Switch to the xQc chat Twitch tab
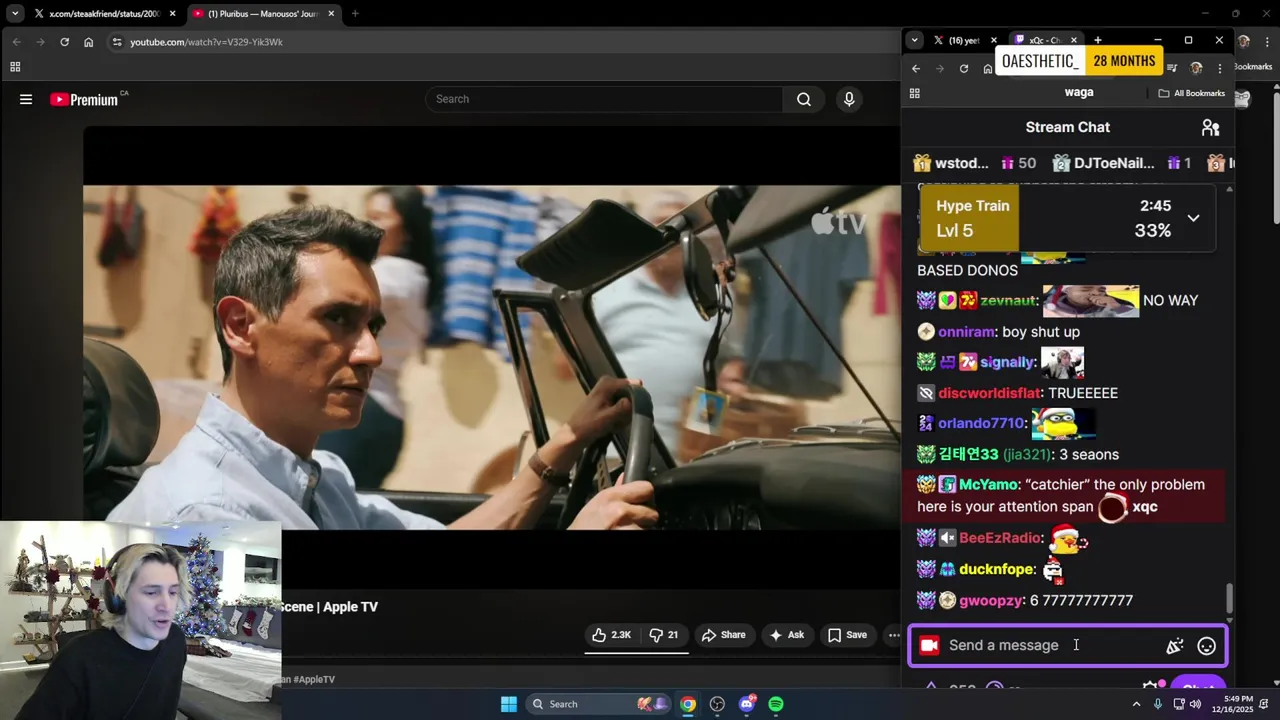This screenshot has height=720, width=1280. [1044, 40]
